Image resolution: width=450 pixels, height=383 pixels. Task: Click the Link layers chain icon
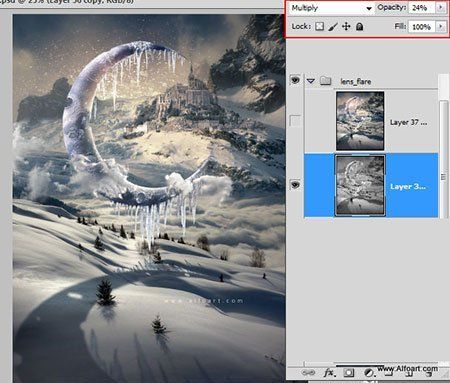(x=308, y=373)
